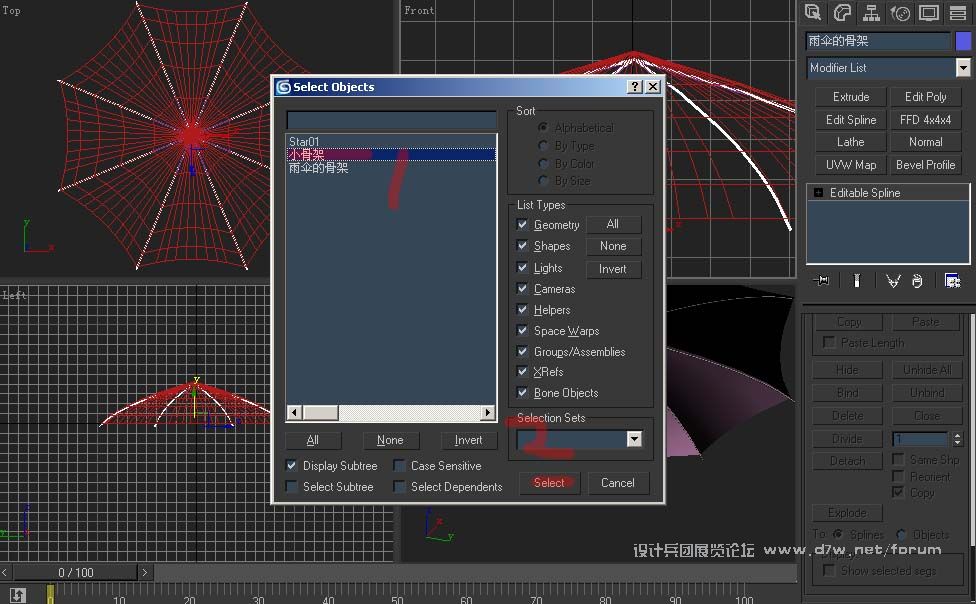Viewport: 976px width, 604px height.
Task: Click None button under List Types
Action: pyautogui.click(x=613, y=246)
